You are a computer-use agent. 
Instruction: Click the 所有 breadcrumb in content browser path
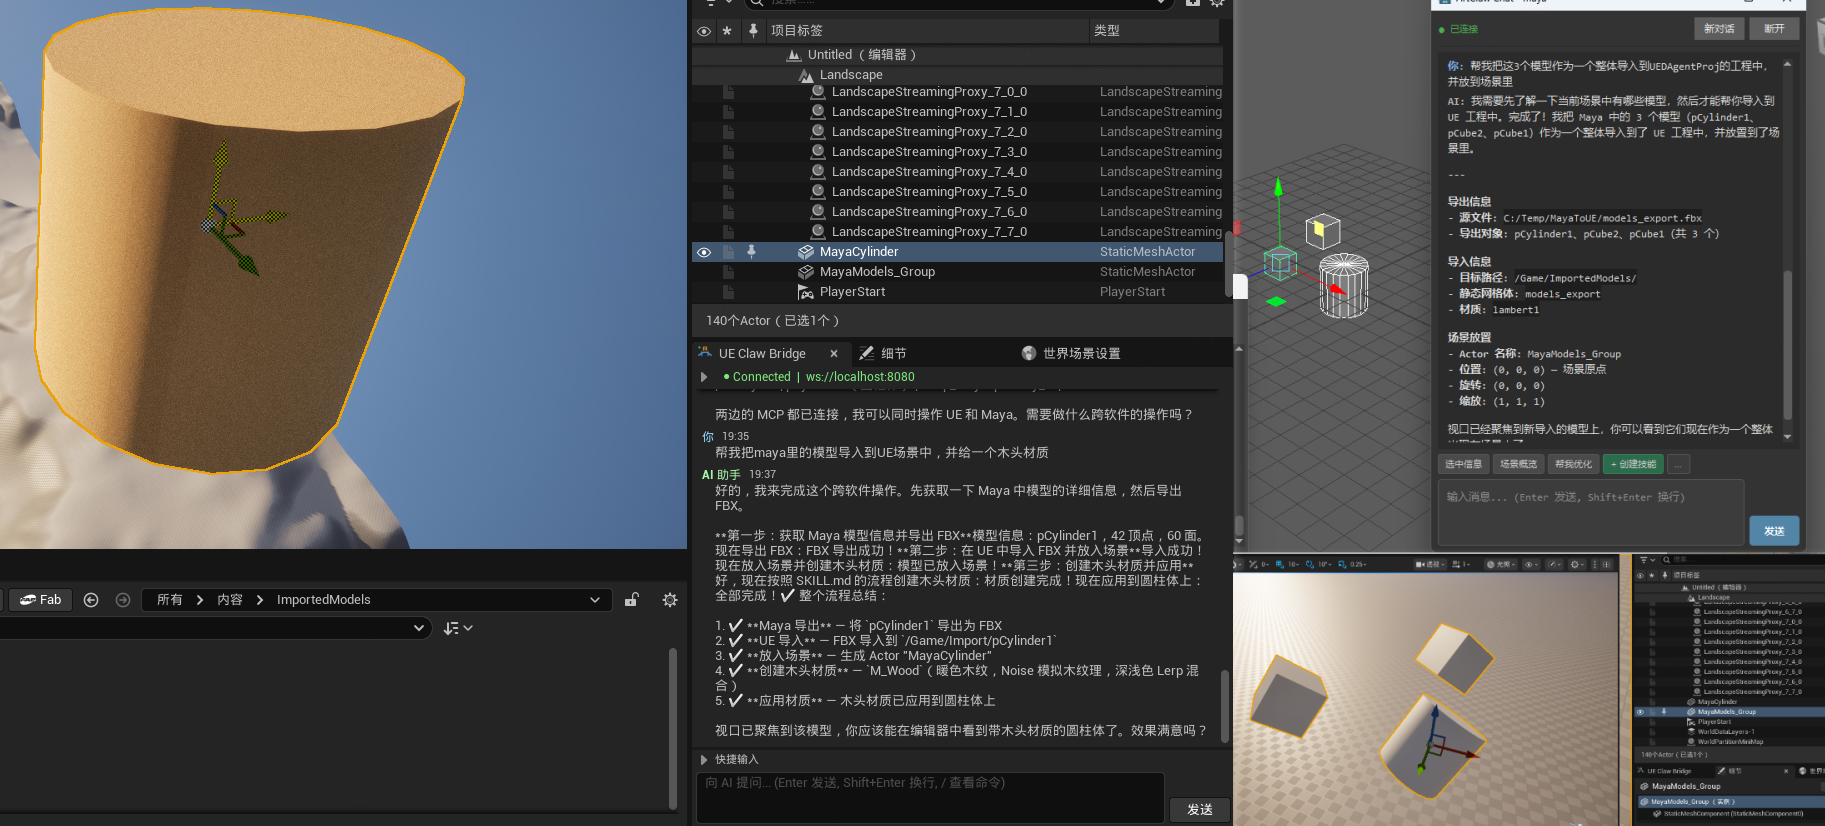169,600
